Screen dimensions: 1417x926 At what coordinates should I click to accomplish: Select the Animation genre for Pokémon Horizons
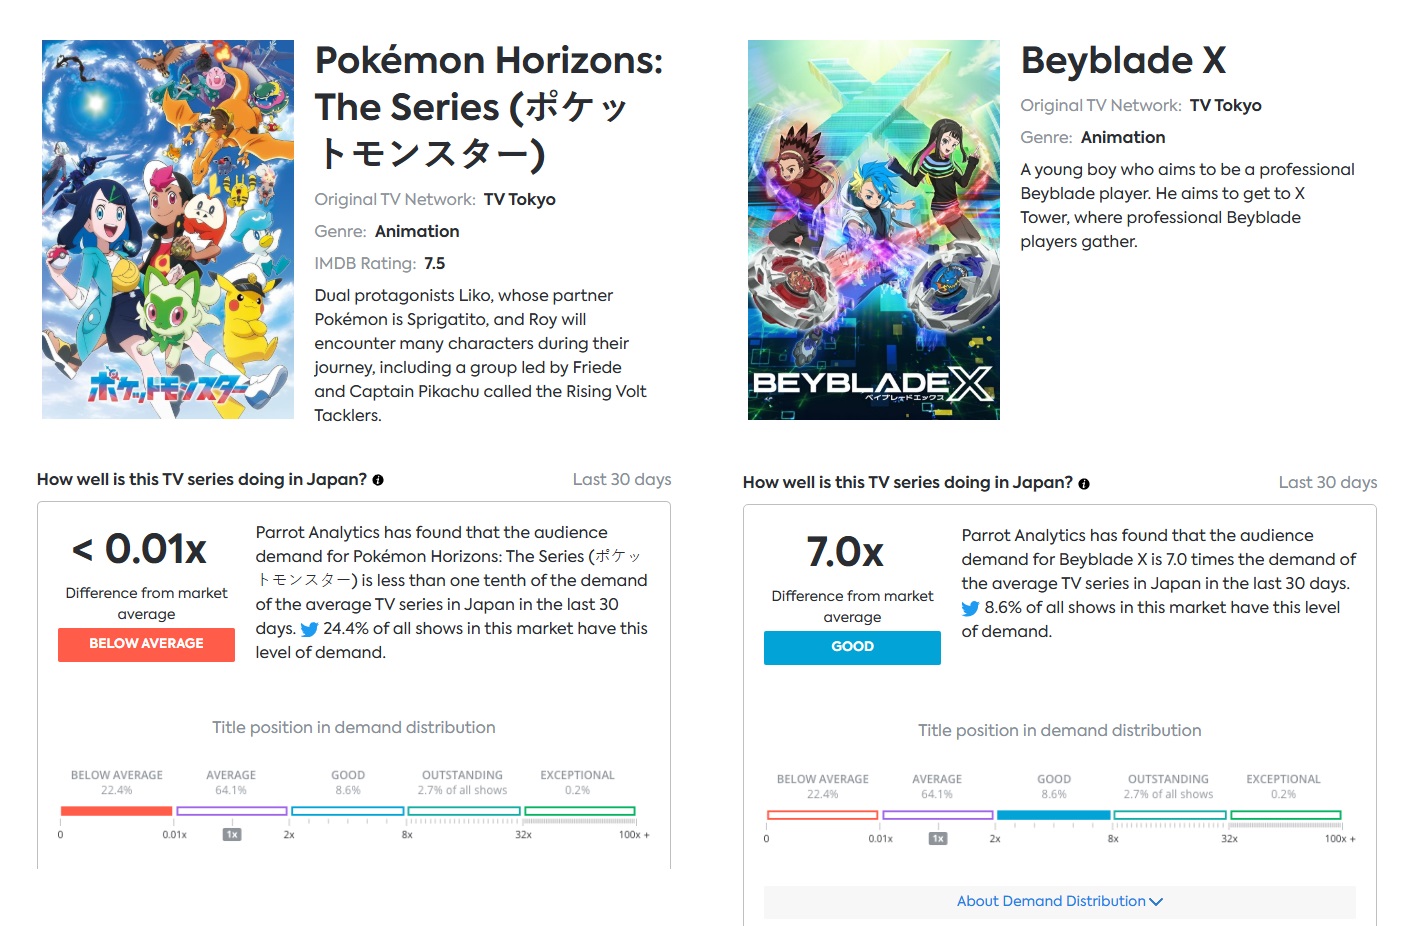point(417,232)
